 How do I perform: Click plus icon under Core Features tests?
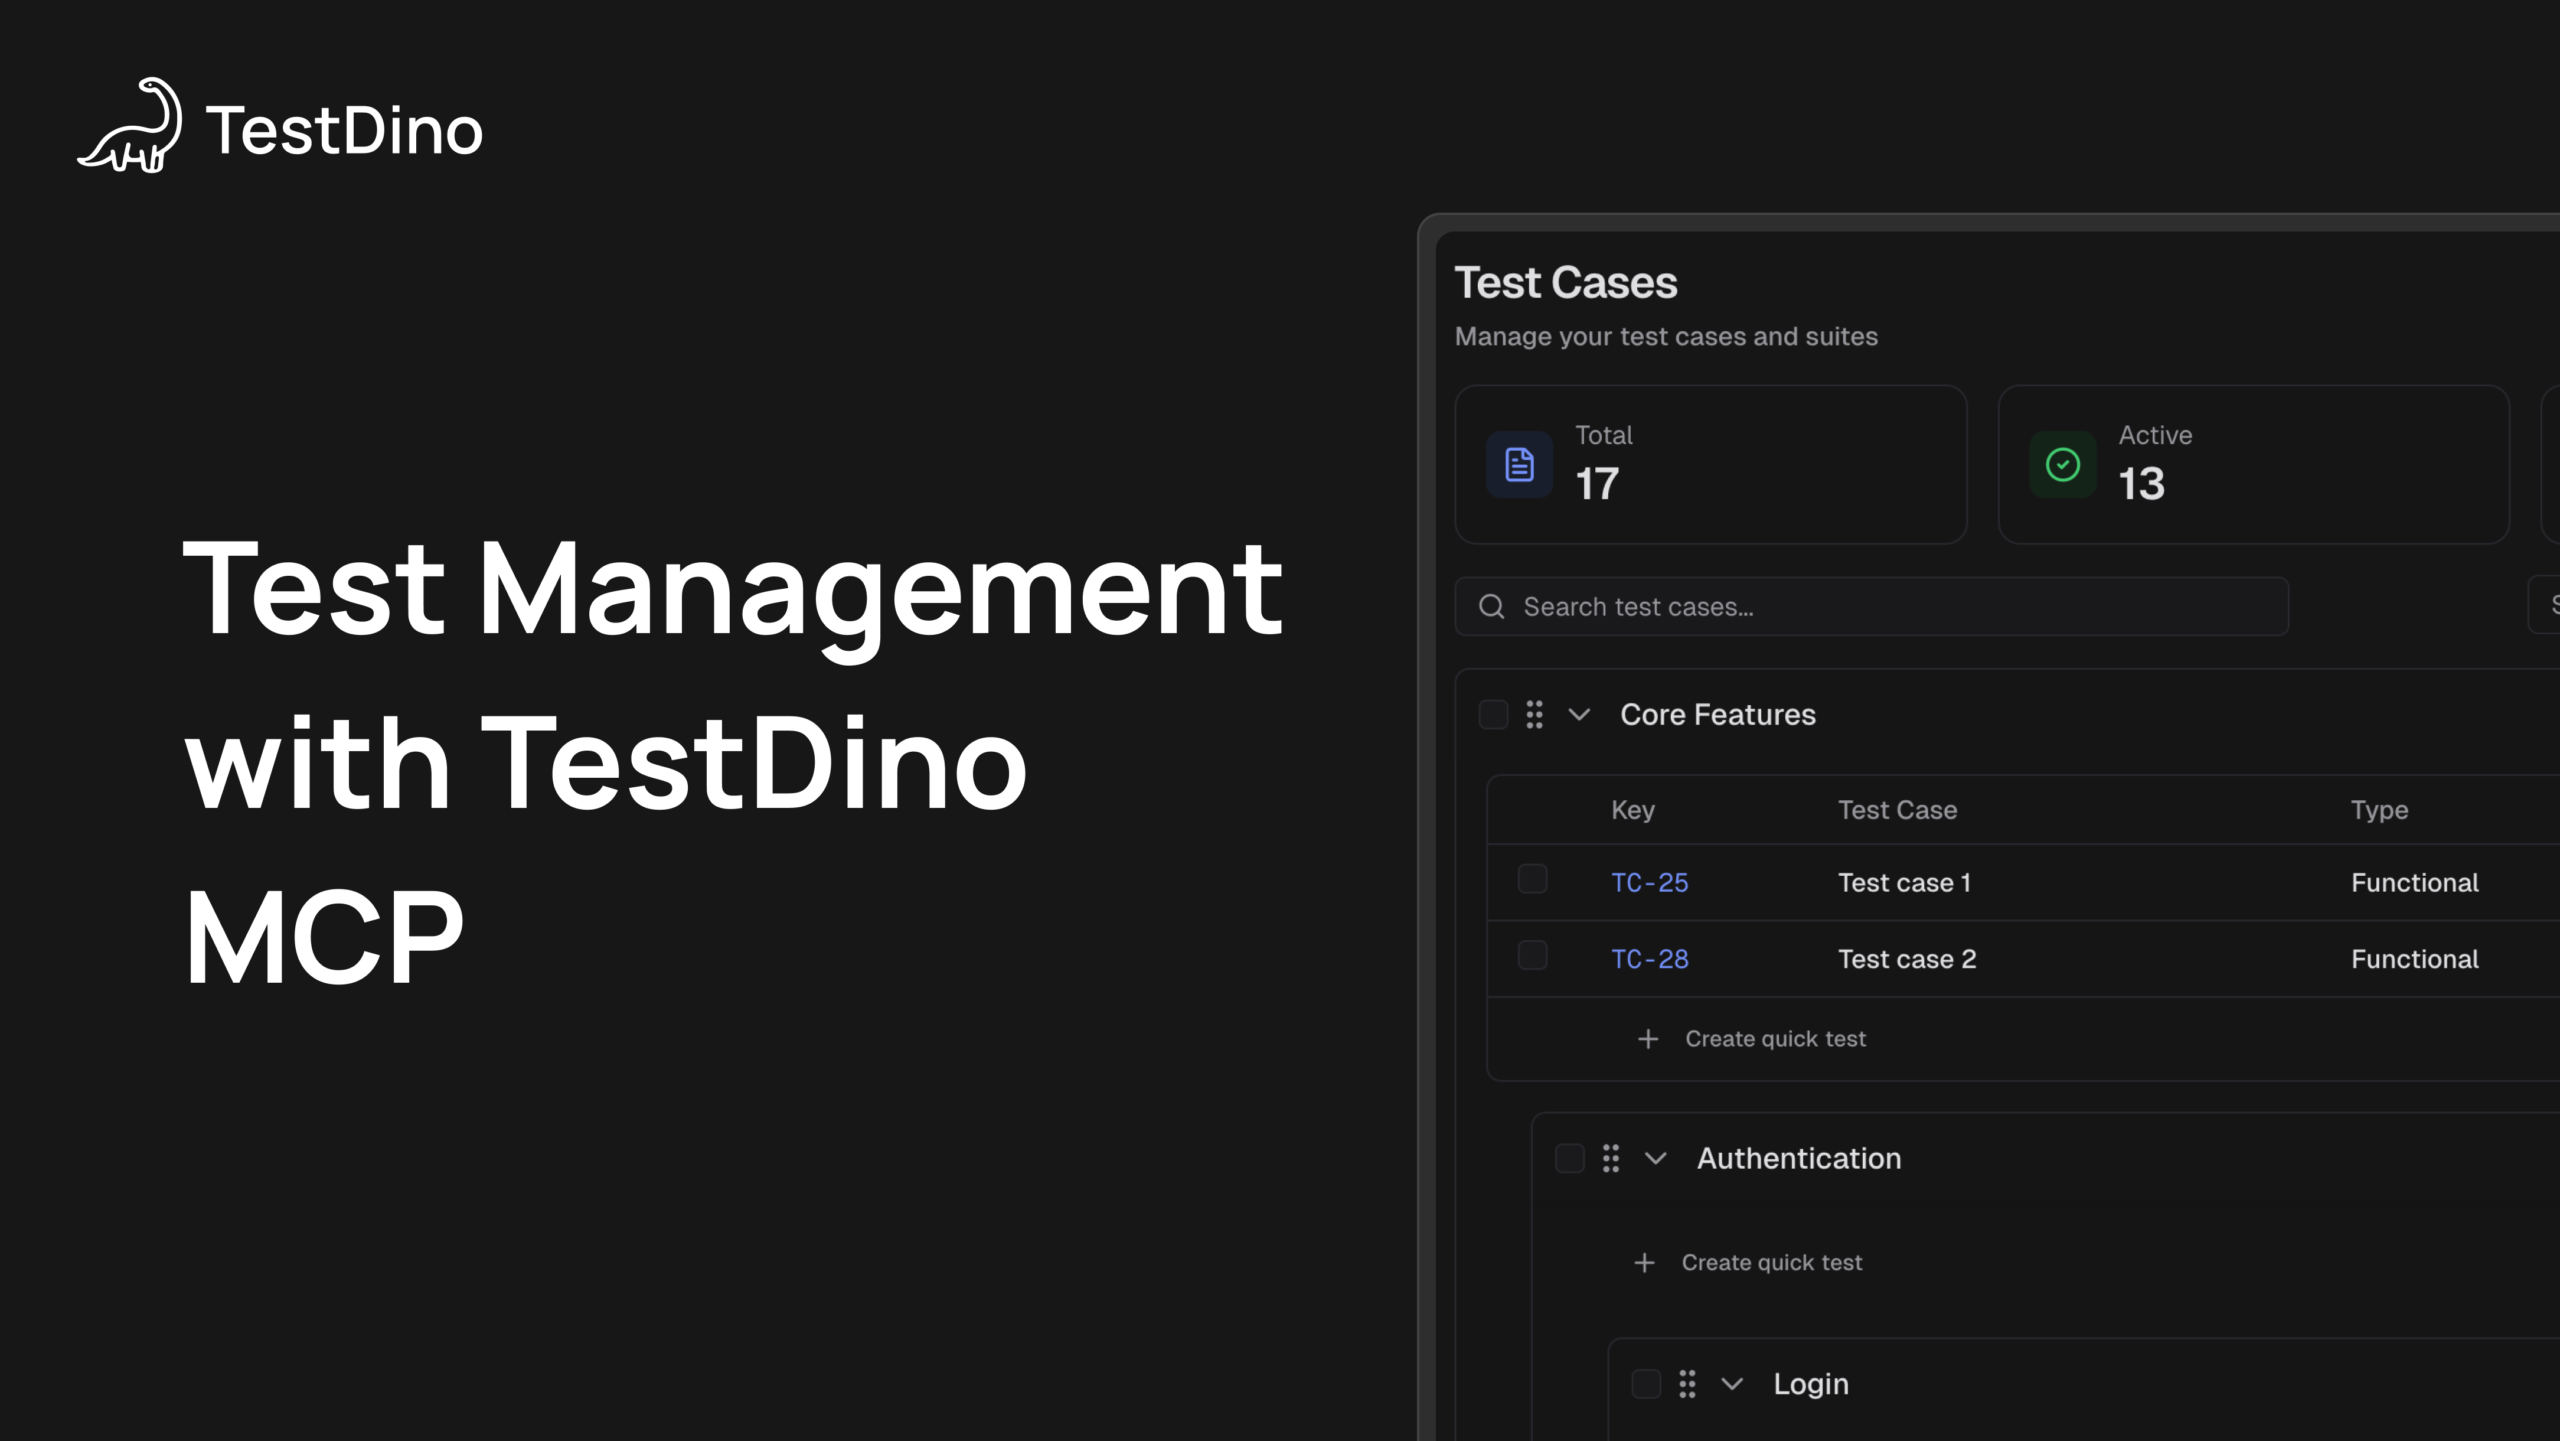pos(1648,1039)
